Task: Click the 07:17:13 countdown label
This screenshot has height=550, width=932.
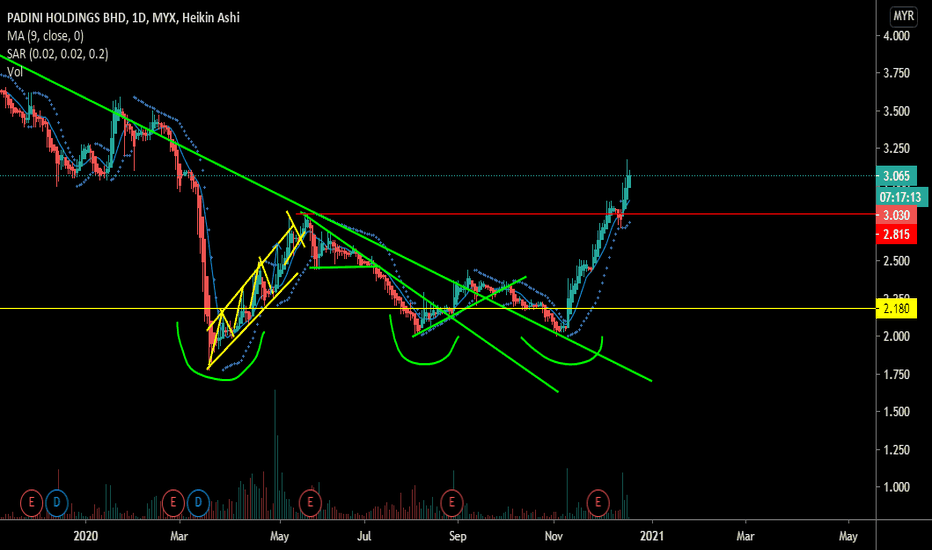Action: 902,197
